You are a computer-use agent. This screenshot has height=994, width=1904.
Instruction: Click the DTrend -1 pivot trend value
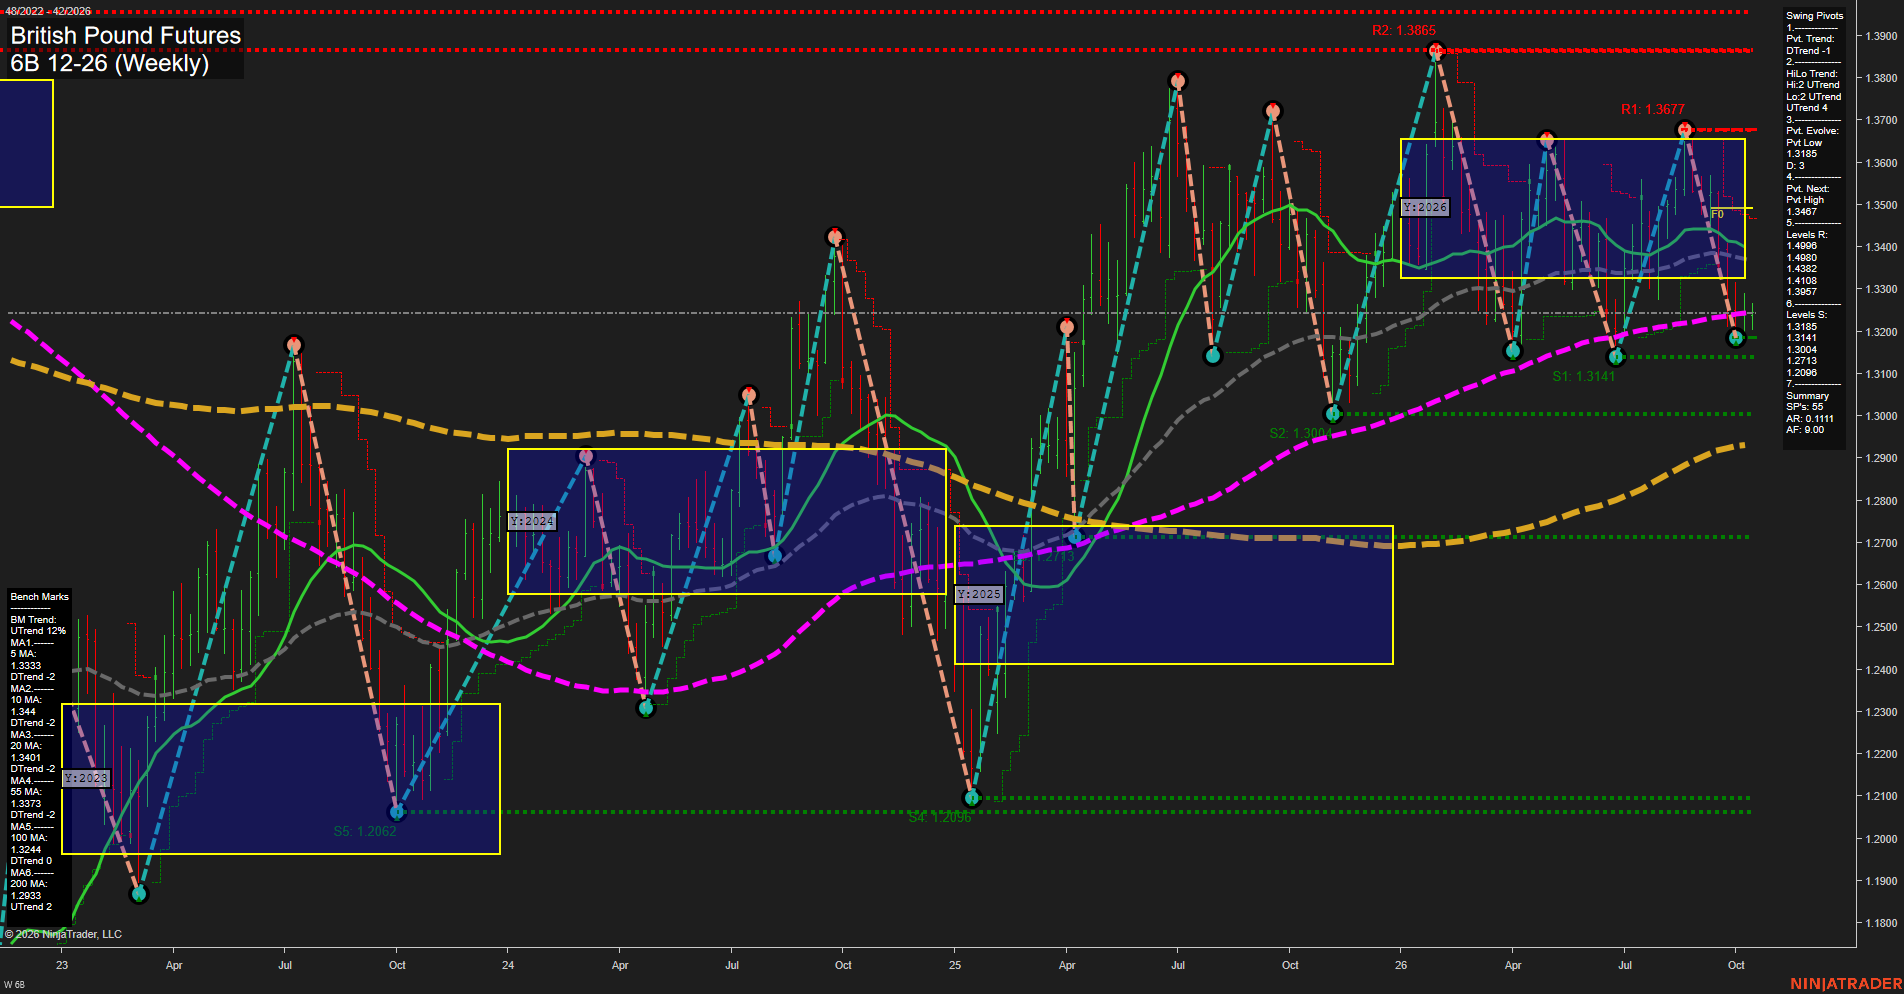[1808, 51]
